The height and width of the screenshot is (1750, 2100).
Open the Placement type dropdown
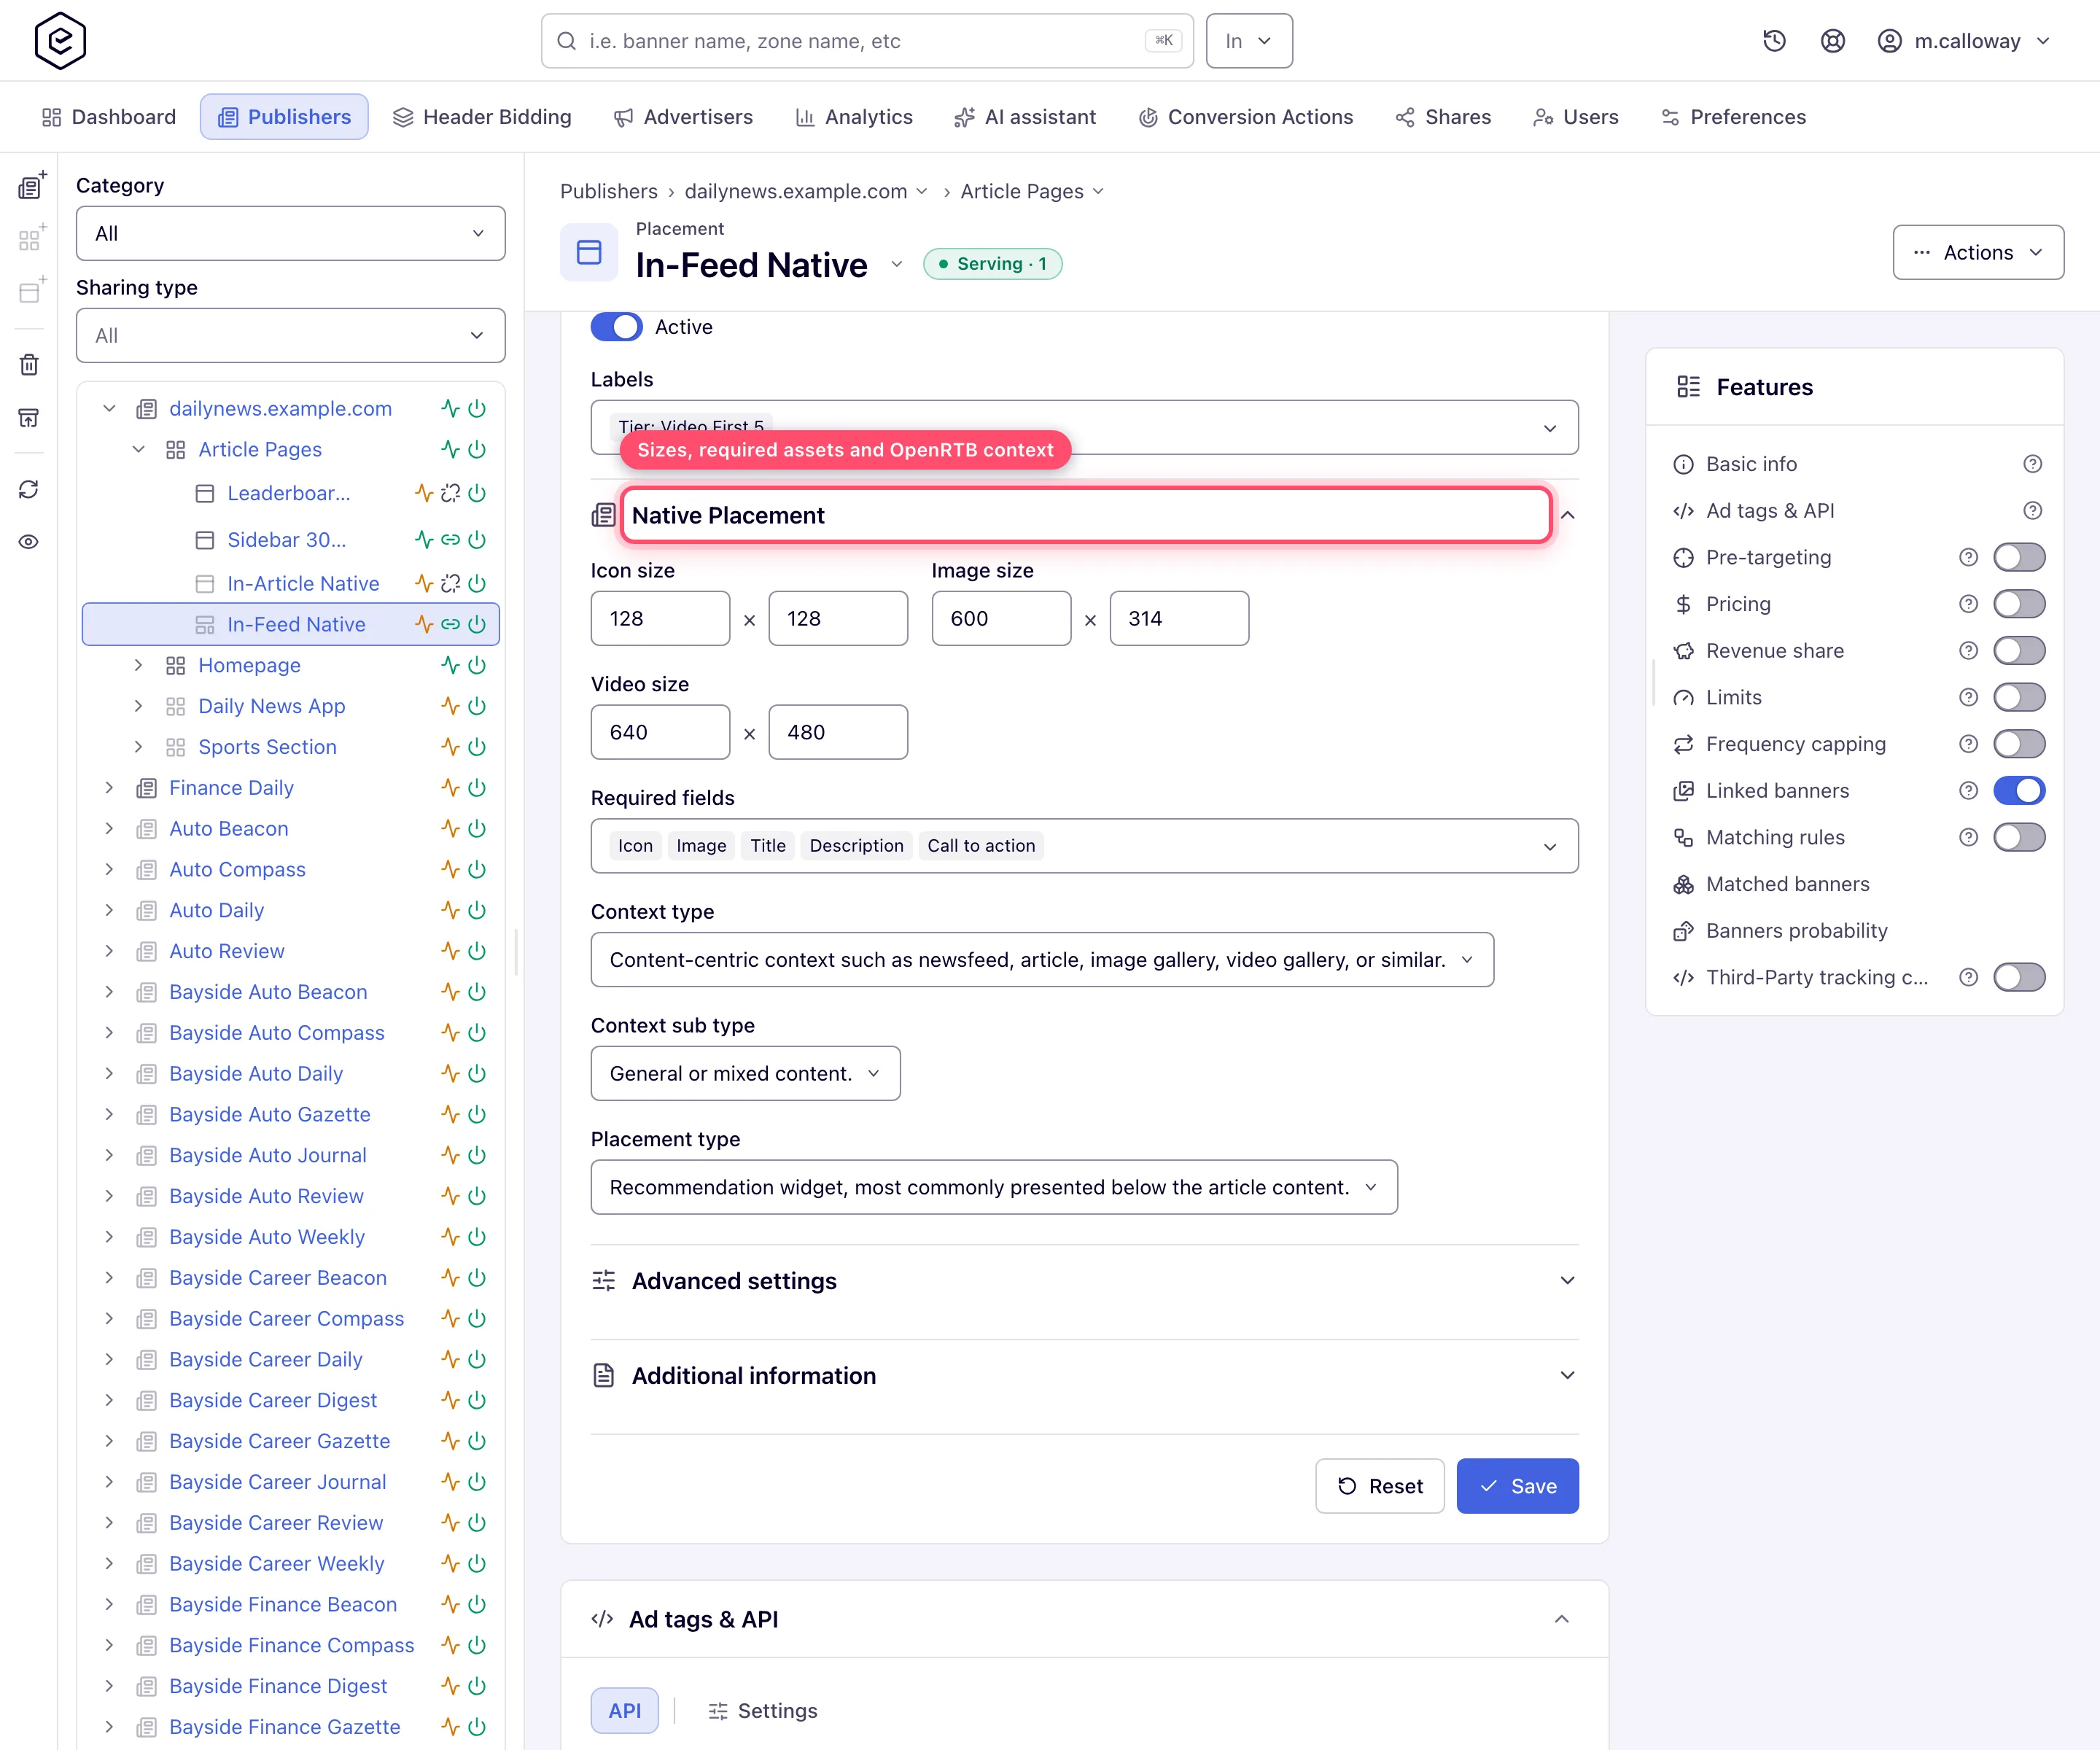tap(994, 1187)
